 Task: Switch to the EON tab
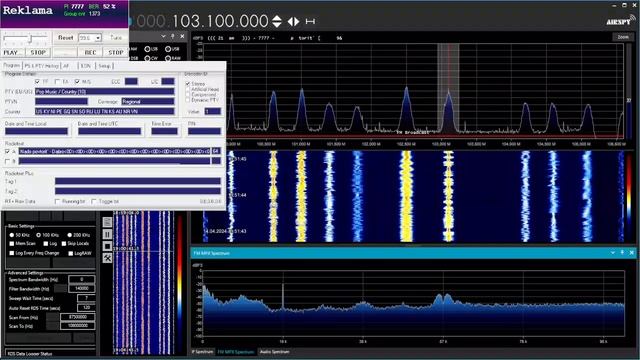[x=85, y=66]
